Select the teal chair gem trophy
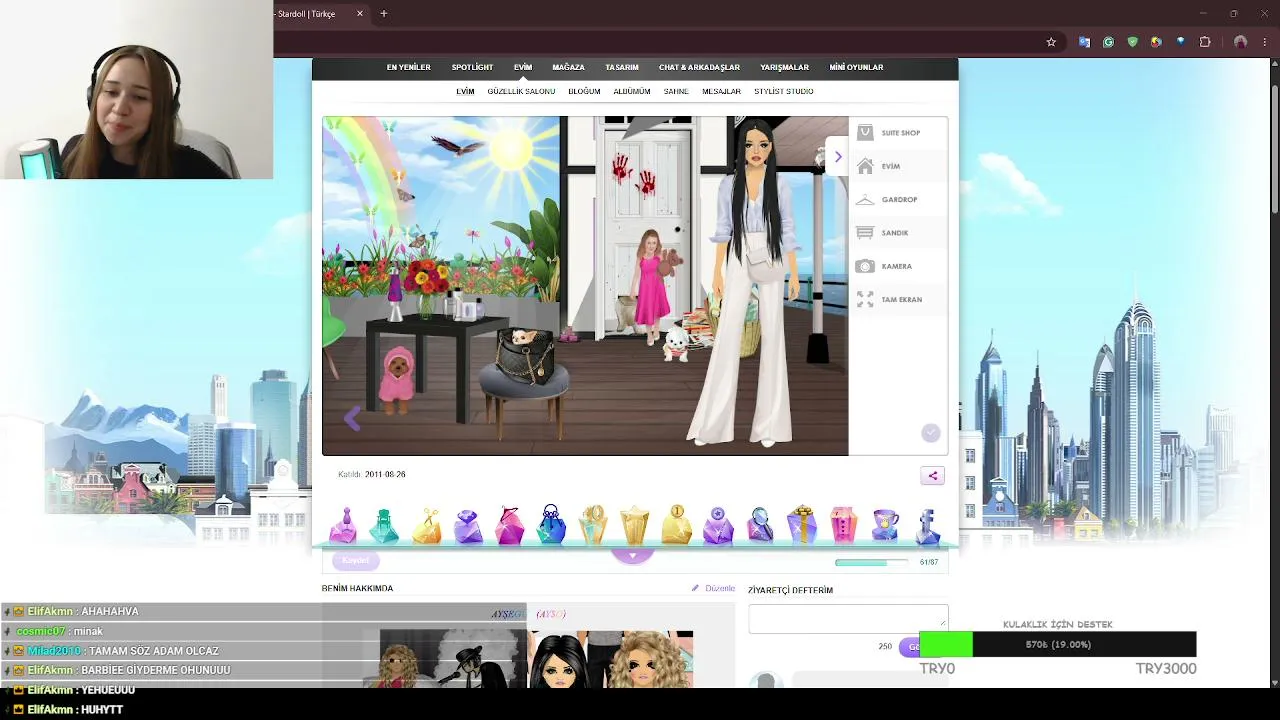Image resolution: width=1280 pixels, height=720 pixels. (384, 525)
